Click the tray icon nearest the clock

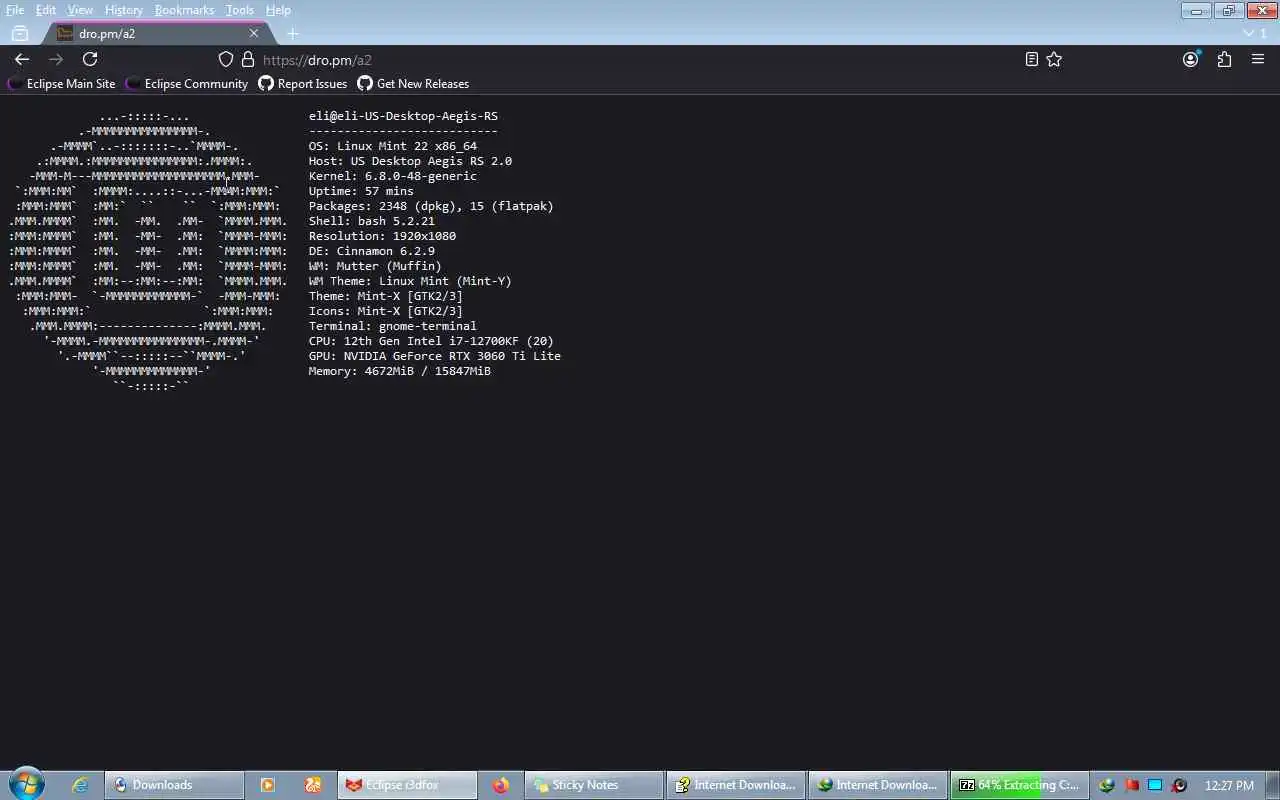[x=1179, y=785]
